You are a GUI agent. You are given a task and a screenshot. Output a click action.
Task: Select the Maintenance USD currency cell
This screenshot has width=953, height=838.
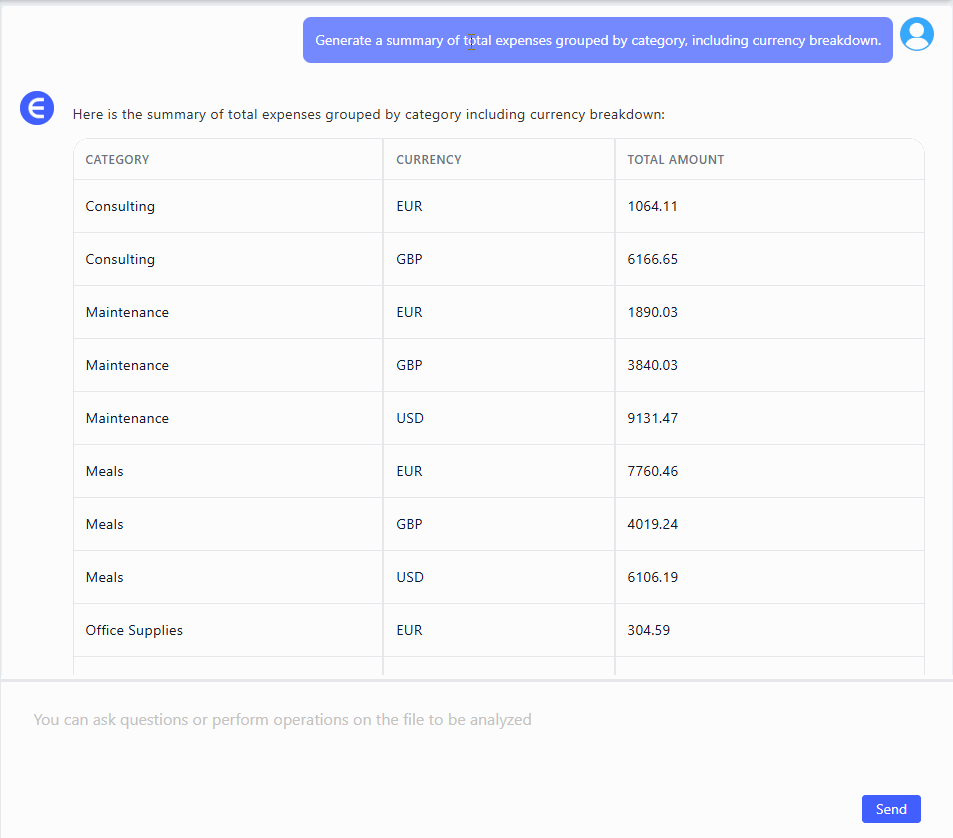(x=410, y=419)
